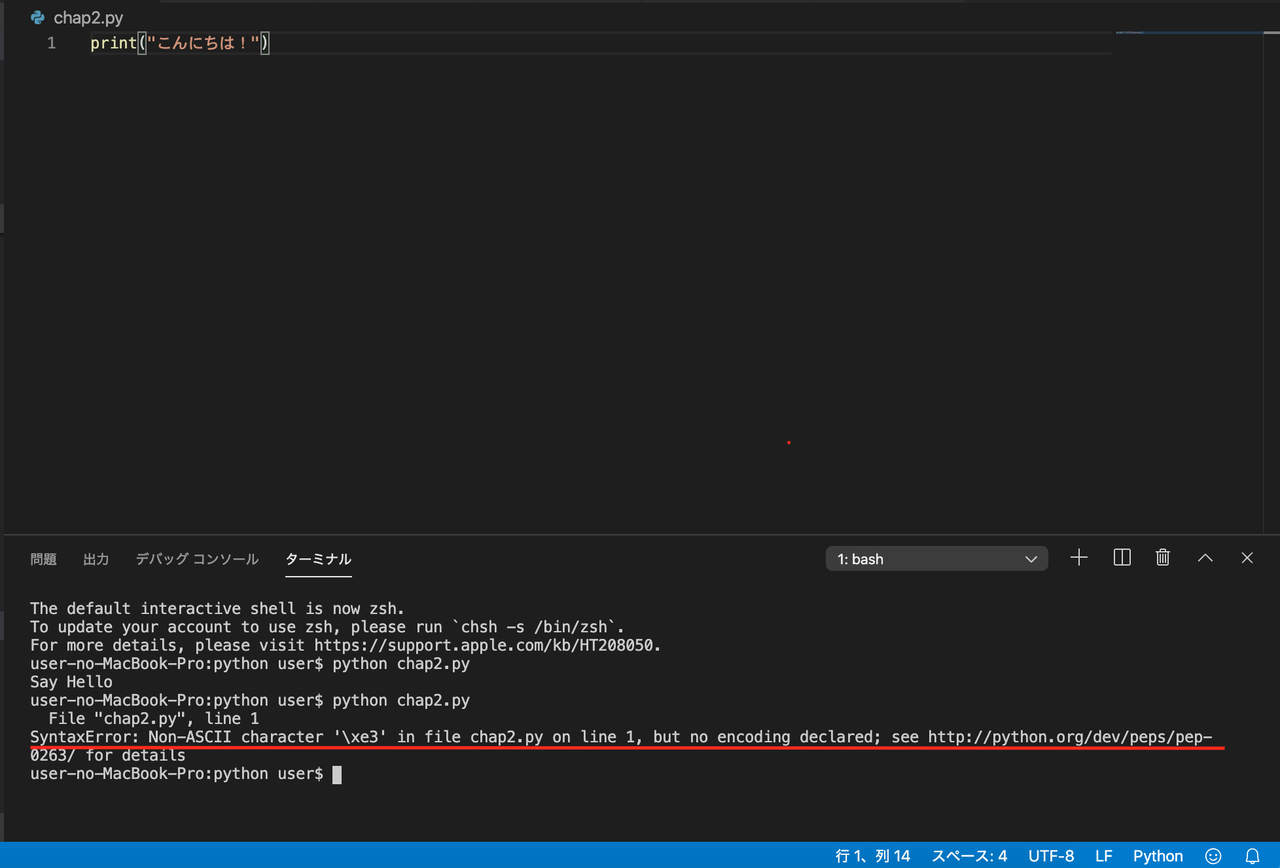Select the ターミナル panel tab

(x=318, y=559)
